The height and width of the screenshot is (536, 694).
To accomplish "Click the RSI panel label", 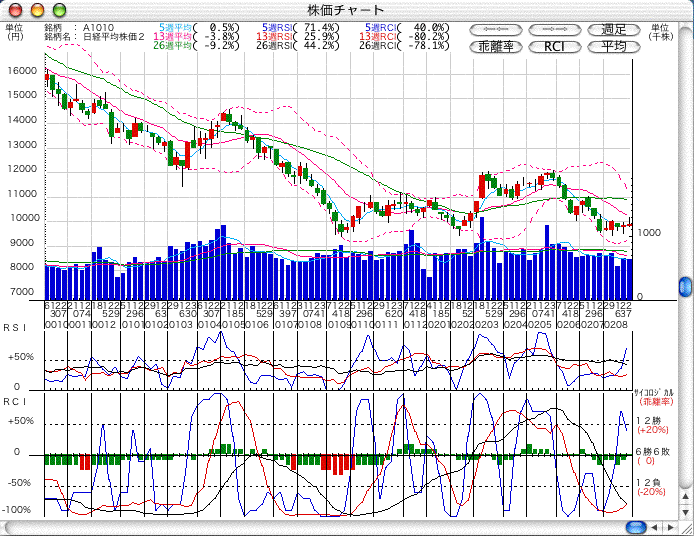I will [15, 328].
